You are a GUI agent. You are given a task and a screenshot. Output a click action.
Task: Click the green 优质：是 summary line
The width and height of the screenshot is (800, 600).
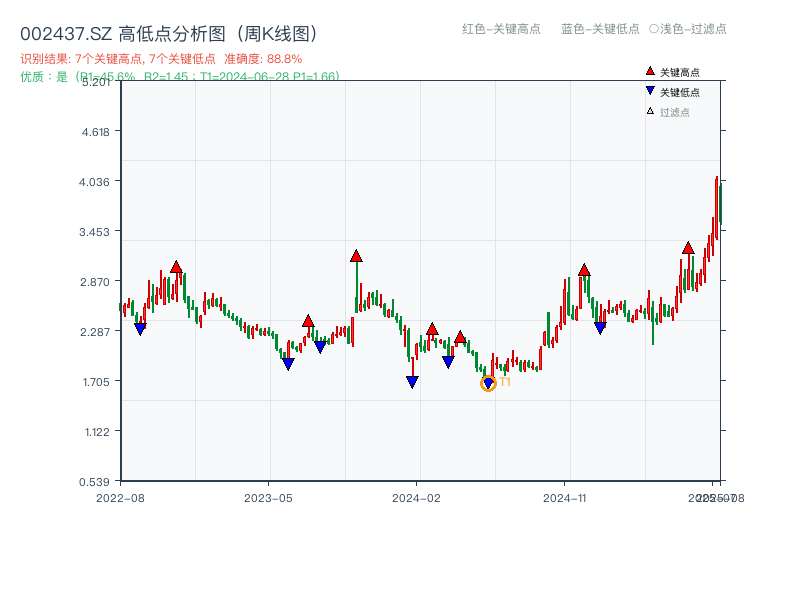point(180,77)
